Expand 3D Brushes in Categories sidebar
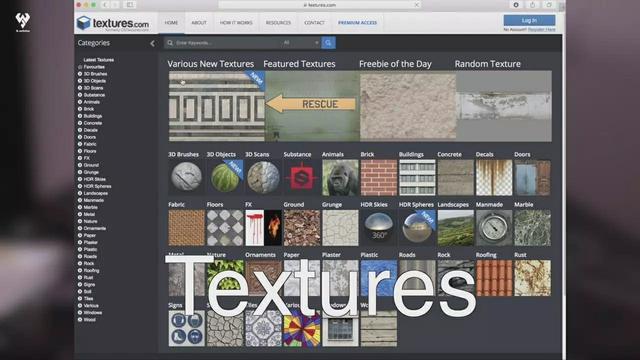This screenshot has height=360, width=640. point(80,74)
